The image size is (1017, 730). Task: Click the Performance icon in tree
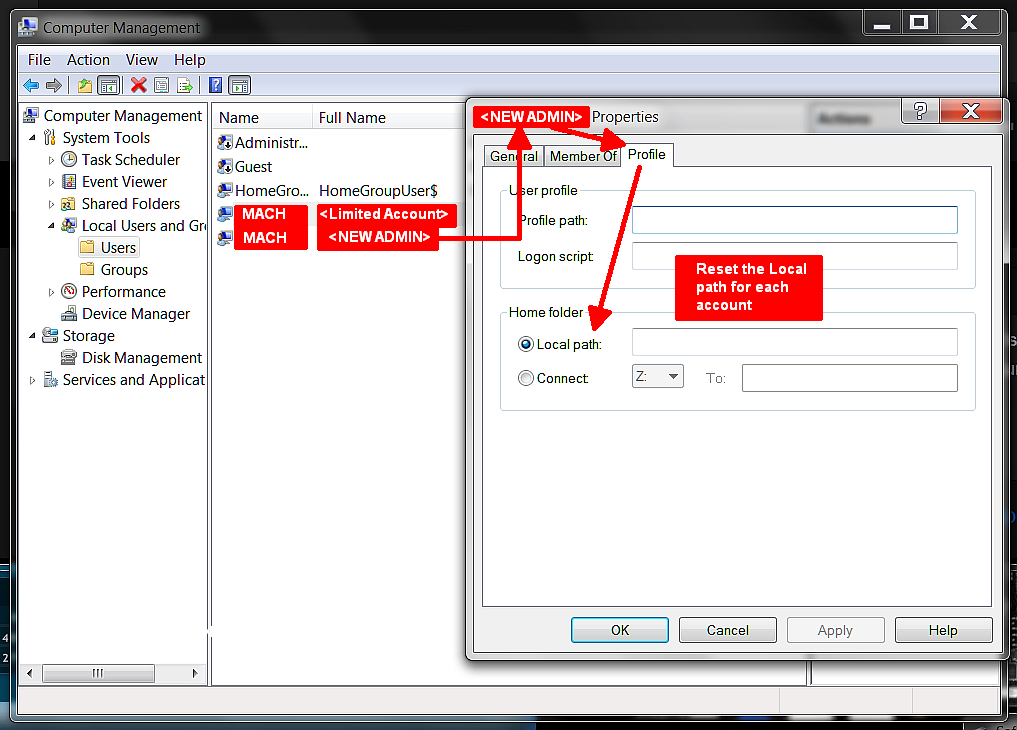(x=69, y=292)
